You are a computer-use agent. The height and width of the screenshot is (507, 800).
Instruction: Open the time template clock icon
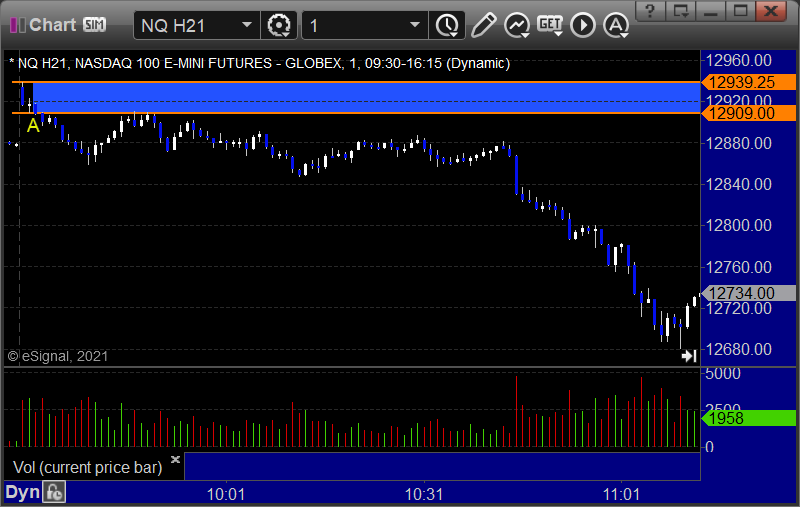pos(447,25)
